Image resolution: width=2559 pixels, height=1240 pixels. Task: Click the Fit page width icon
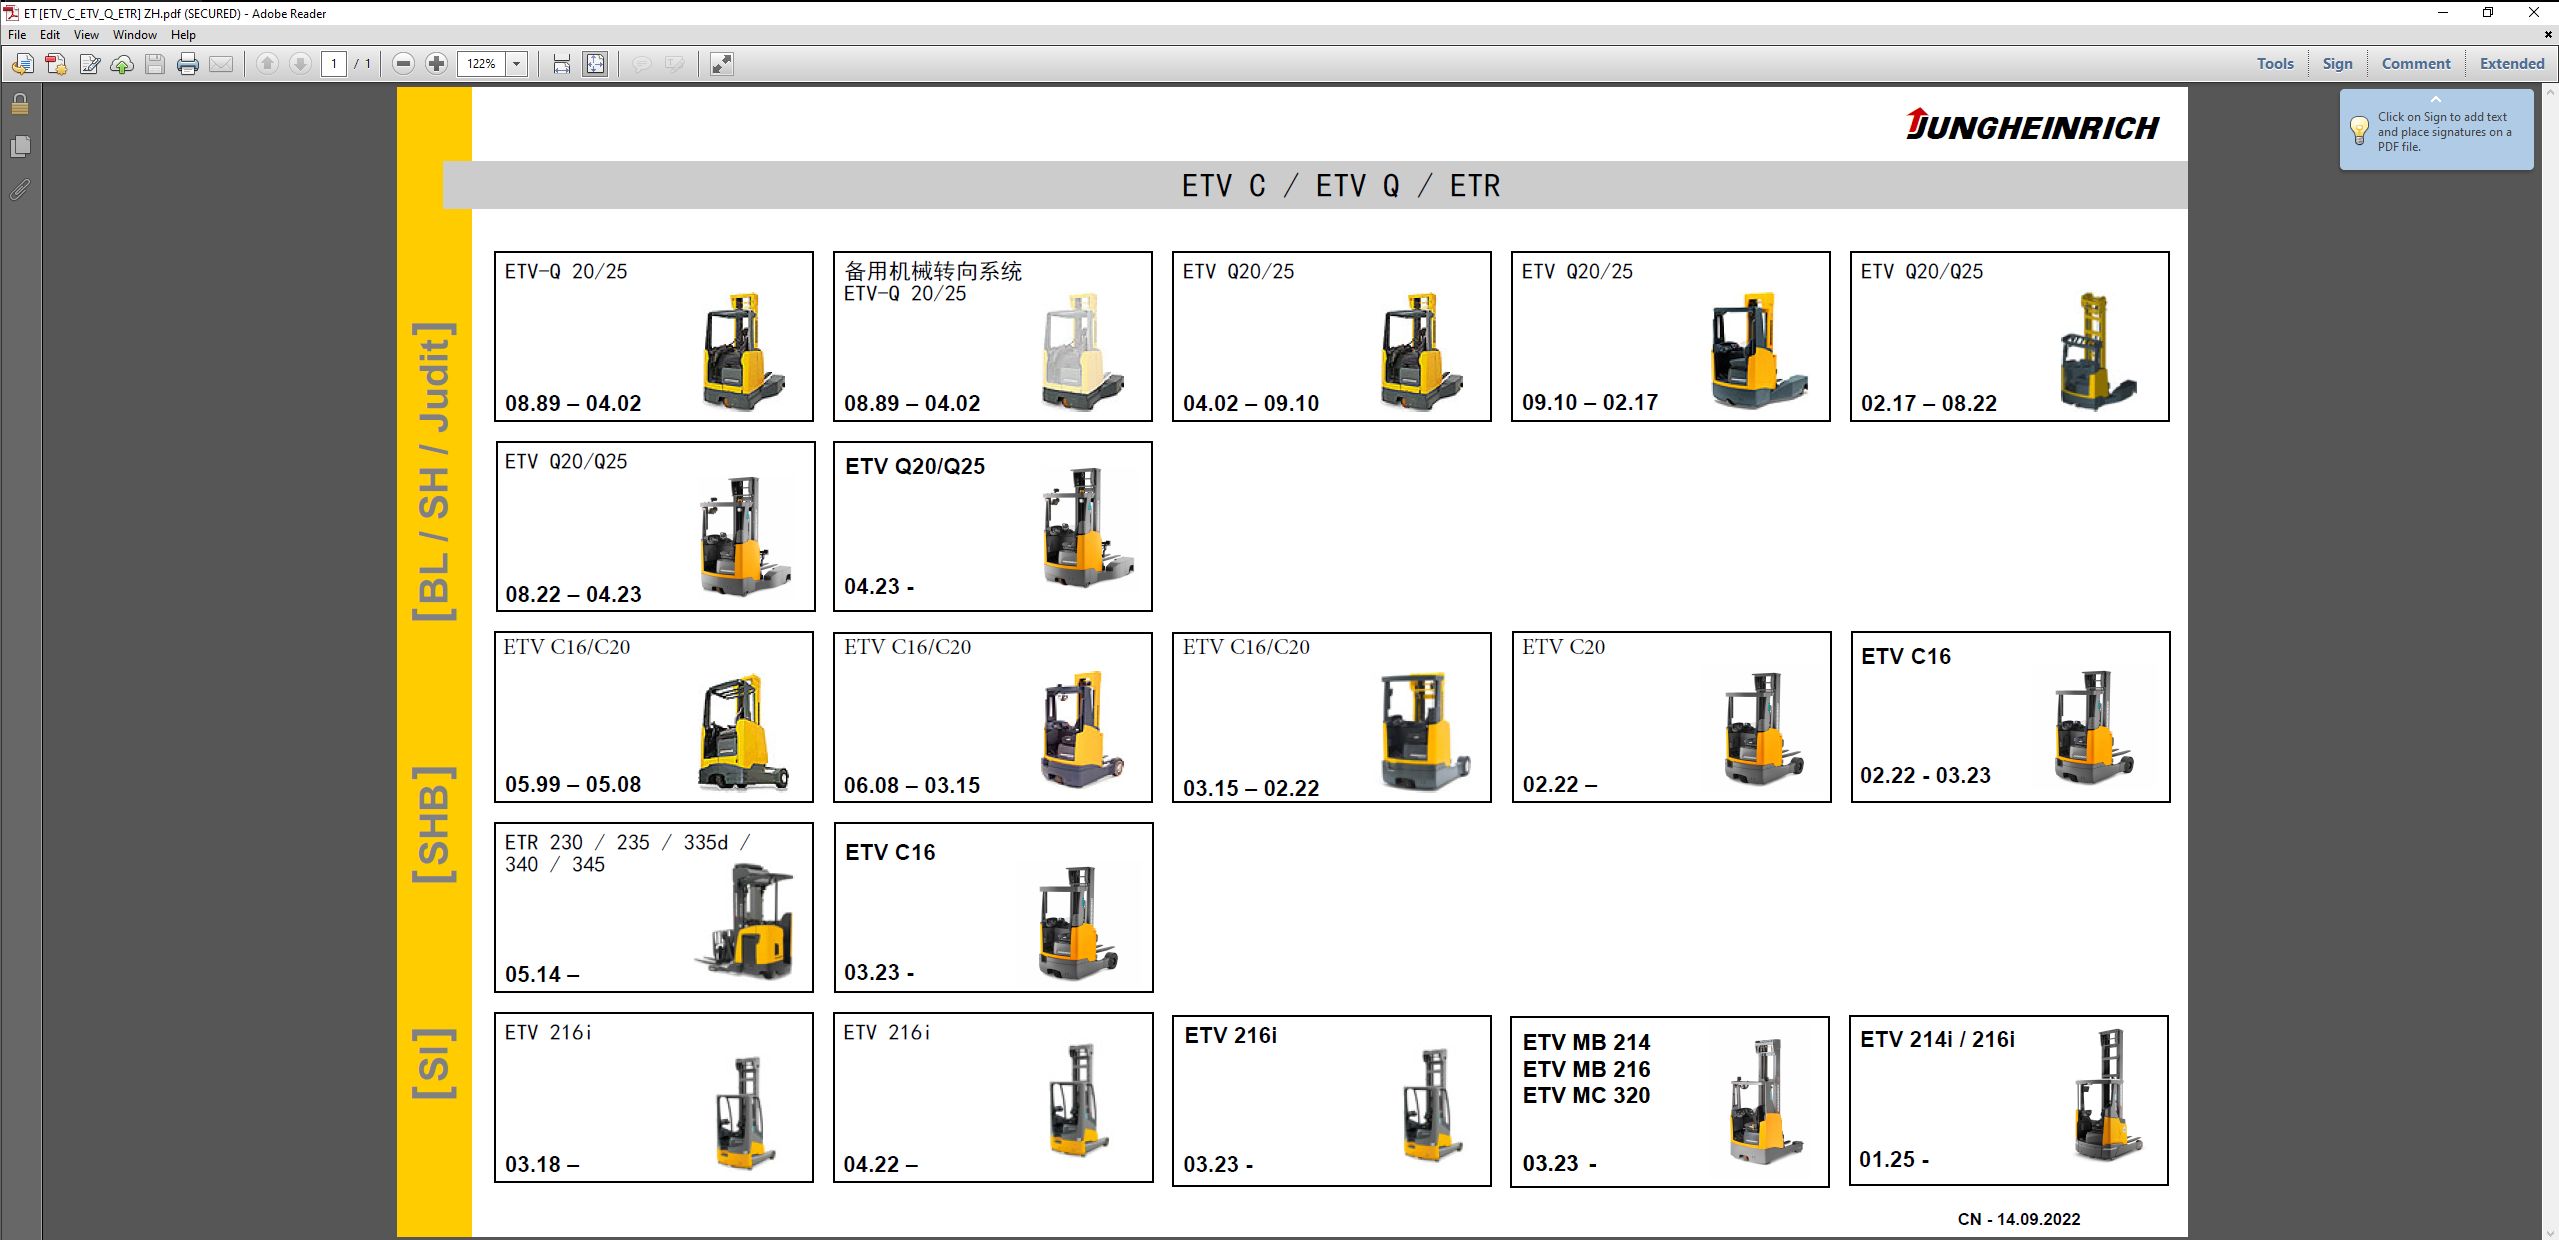point(562,63)
